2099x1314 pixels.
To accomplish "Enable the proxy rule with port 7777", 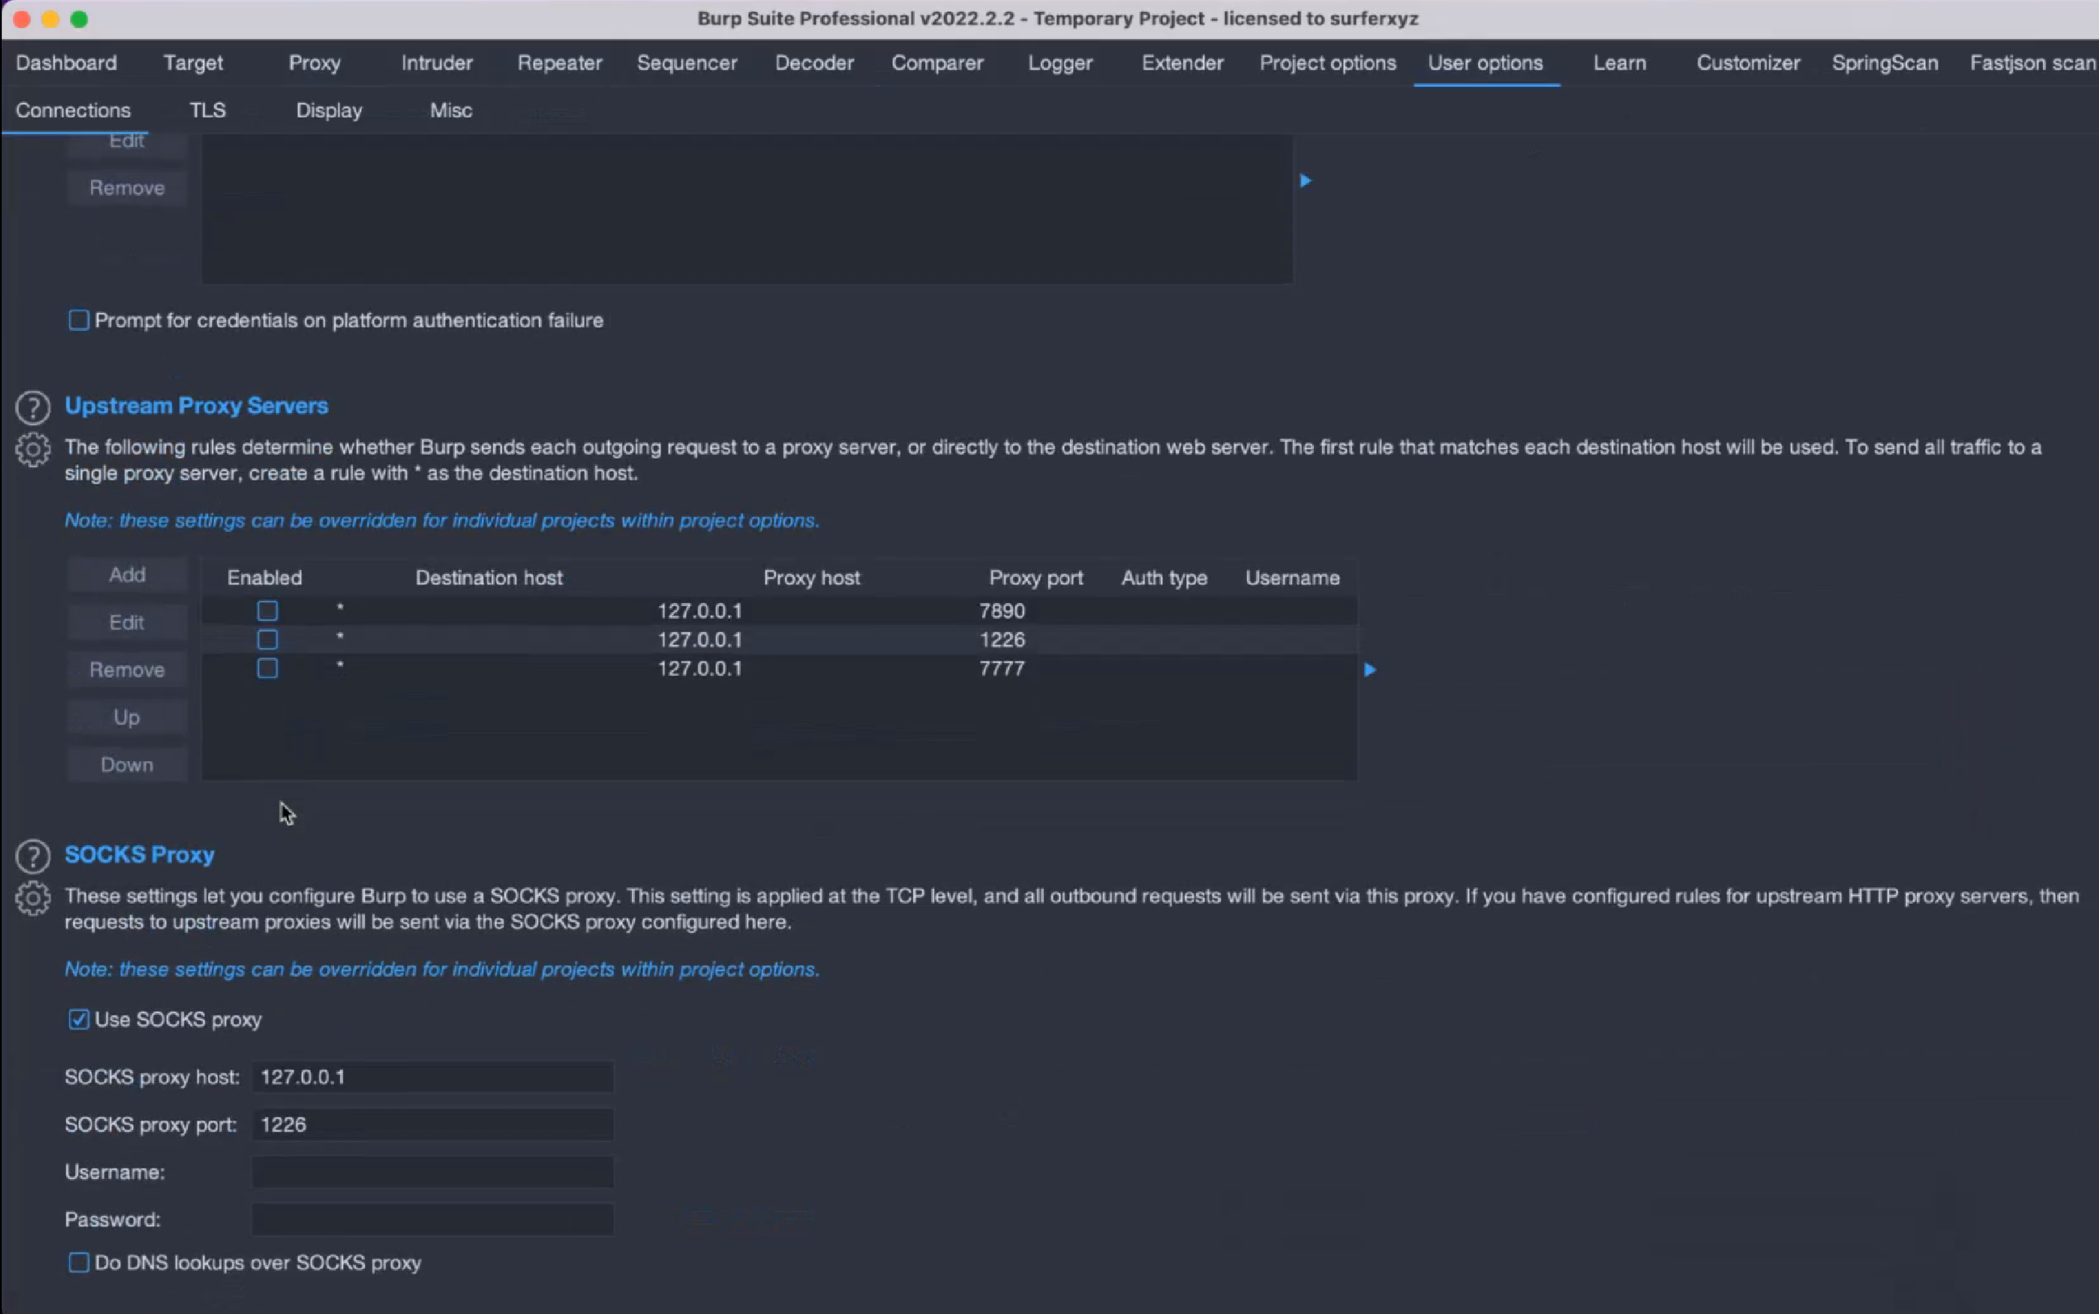I will click(267, 668).
